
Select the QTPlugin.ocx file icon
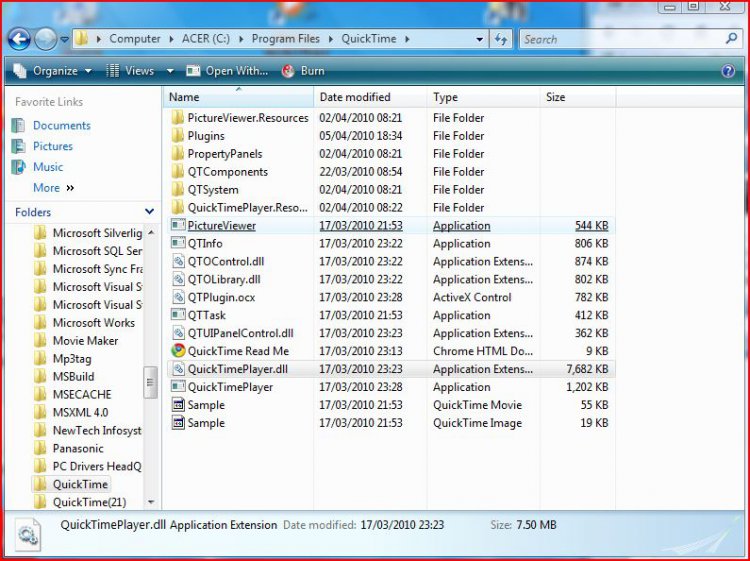click(x=178, y=297)
